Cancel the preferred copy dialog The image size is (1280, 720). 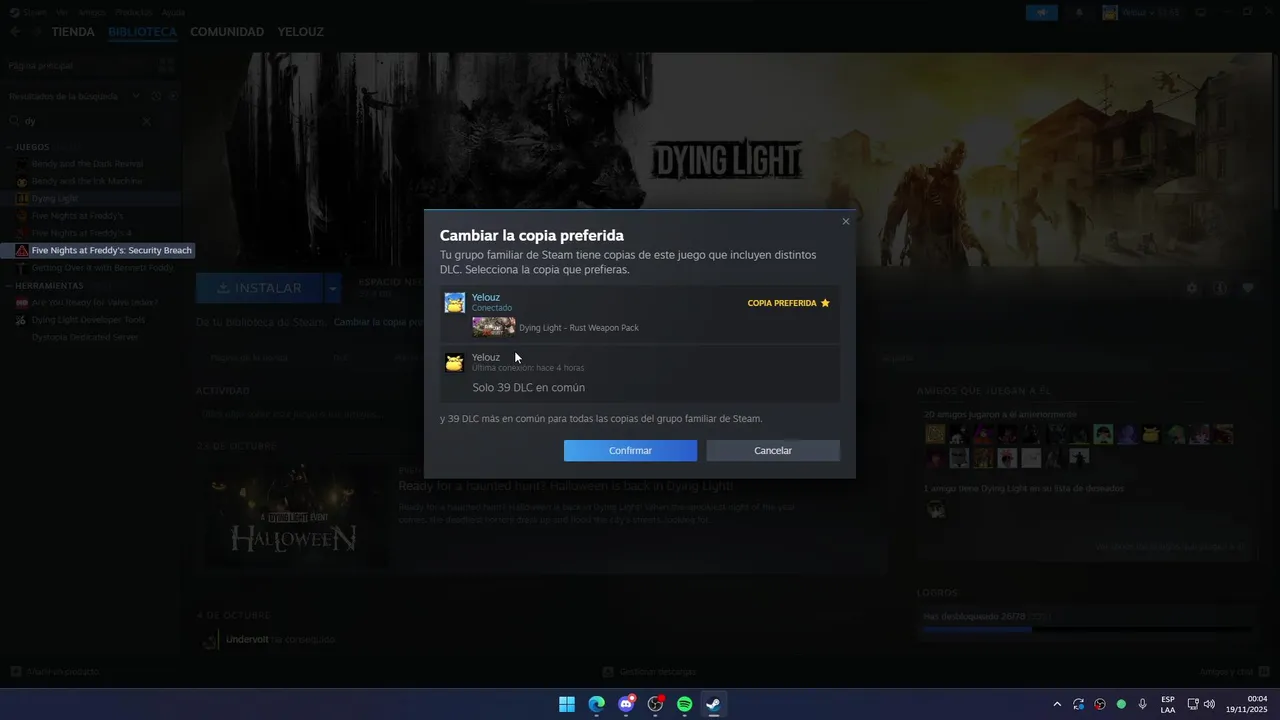coord(773,451)
